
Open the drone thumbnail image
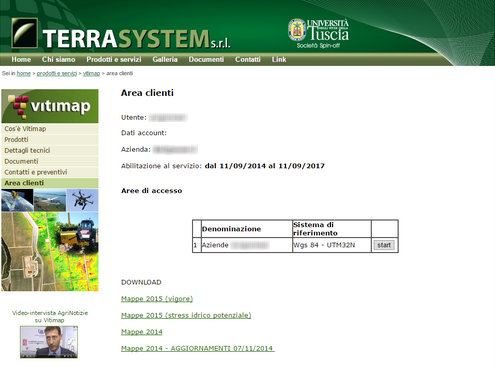tap(82, 200)
